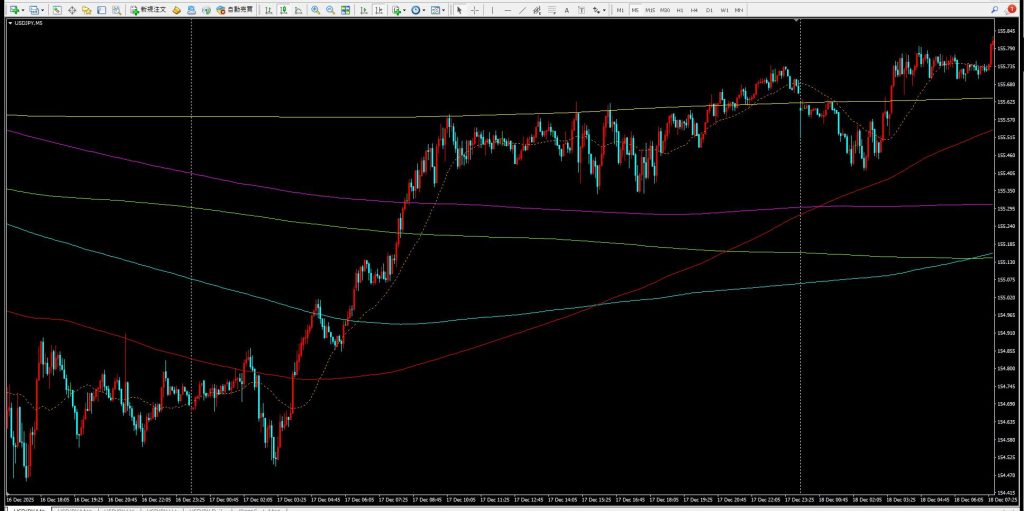Select the text label tool
Screen dimensions: 1024x511
[569, 10]
